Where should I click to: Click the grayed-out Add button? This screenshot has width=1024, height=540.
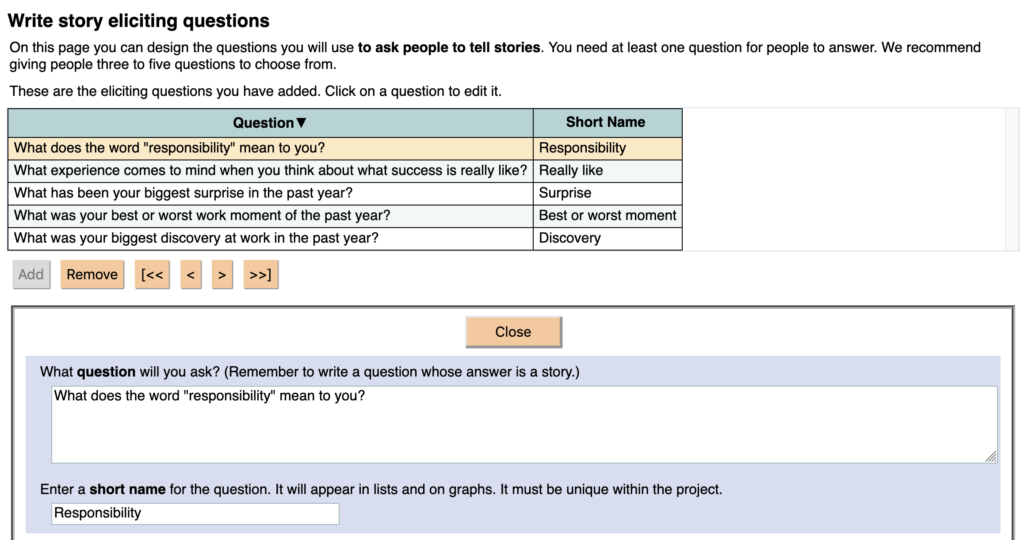click(x=31, y=275)
